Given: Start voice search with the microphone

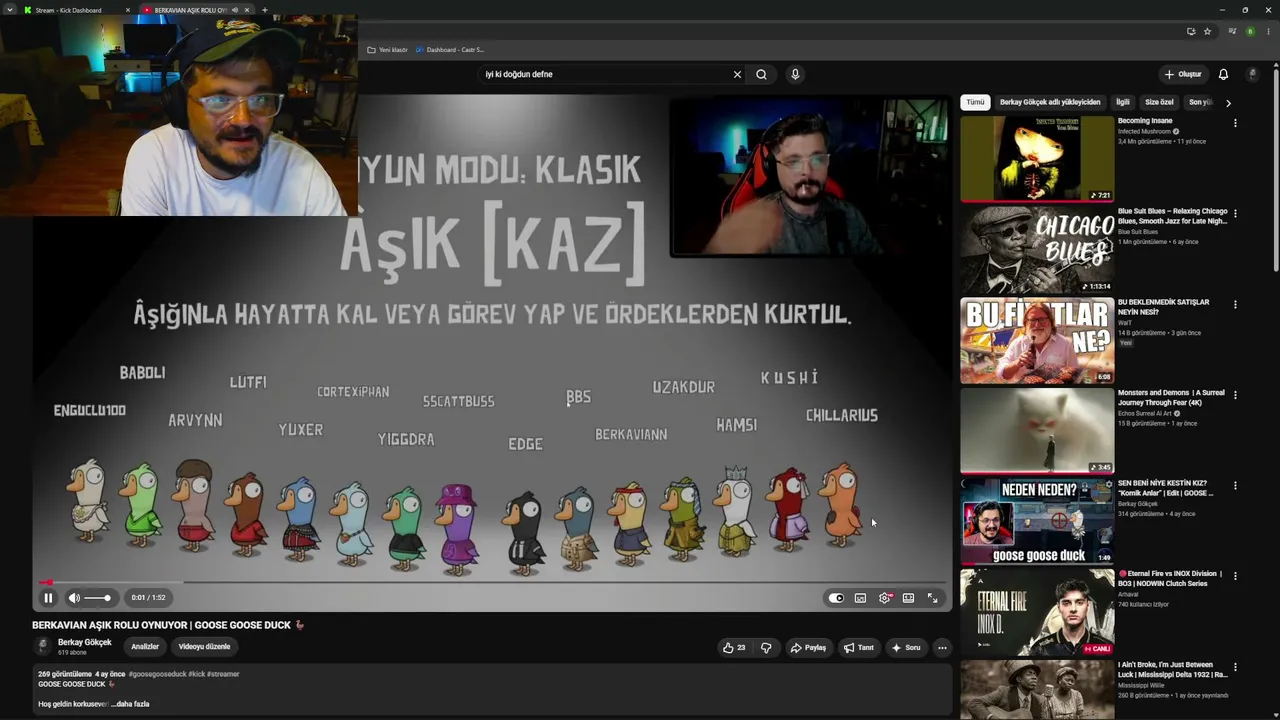Looking at the screenshot, I should point(795,74).
